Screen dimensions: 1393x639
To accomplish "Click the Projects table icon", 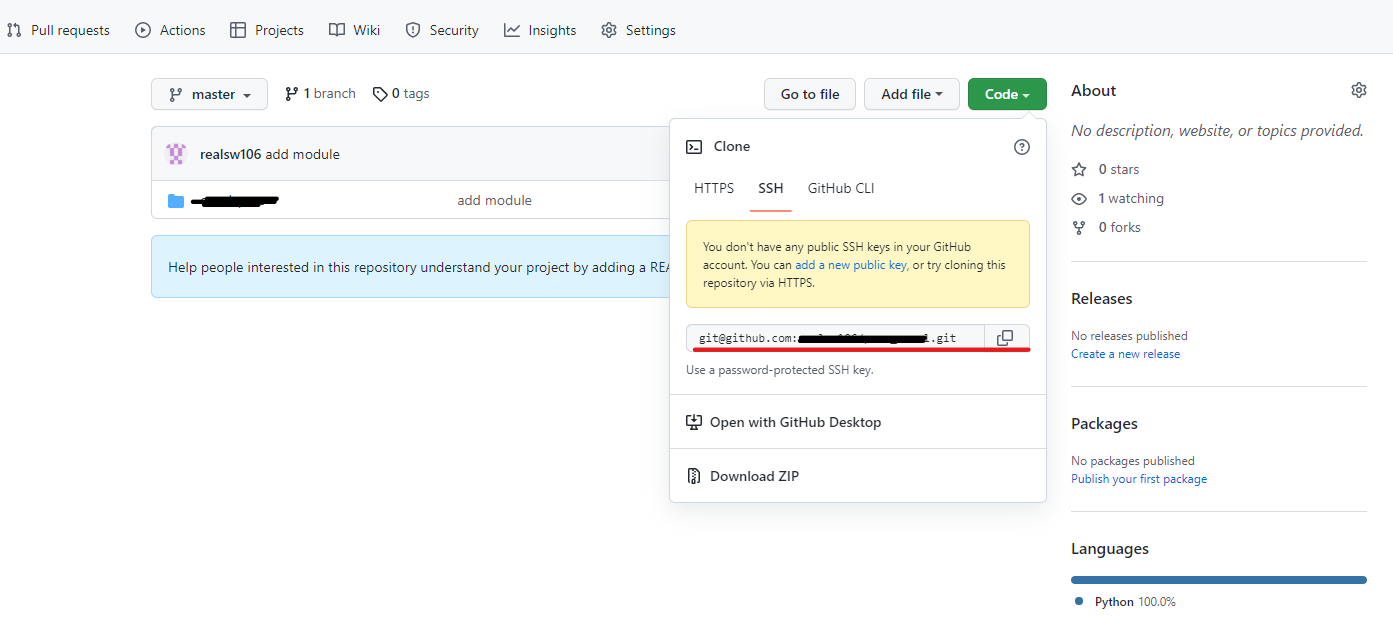I will coord(238,30).
